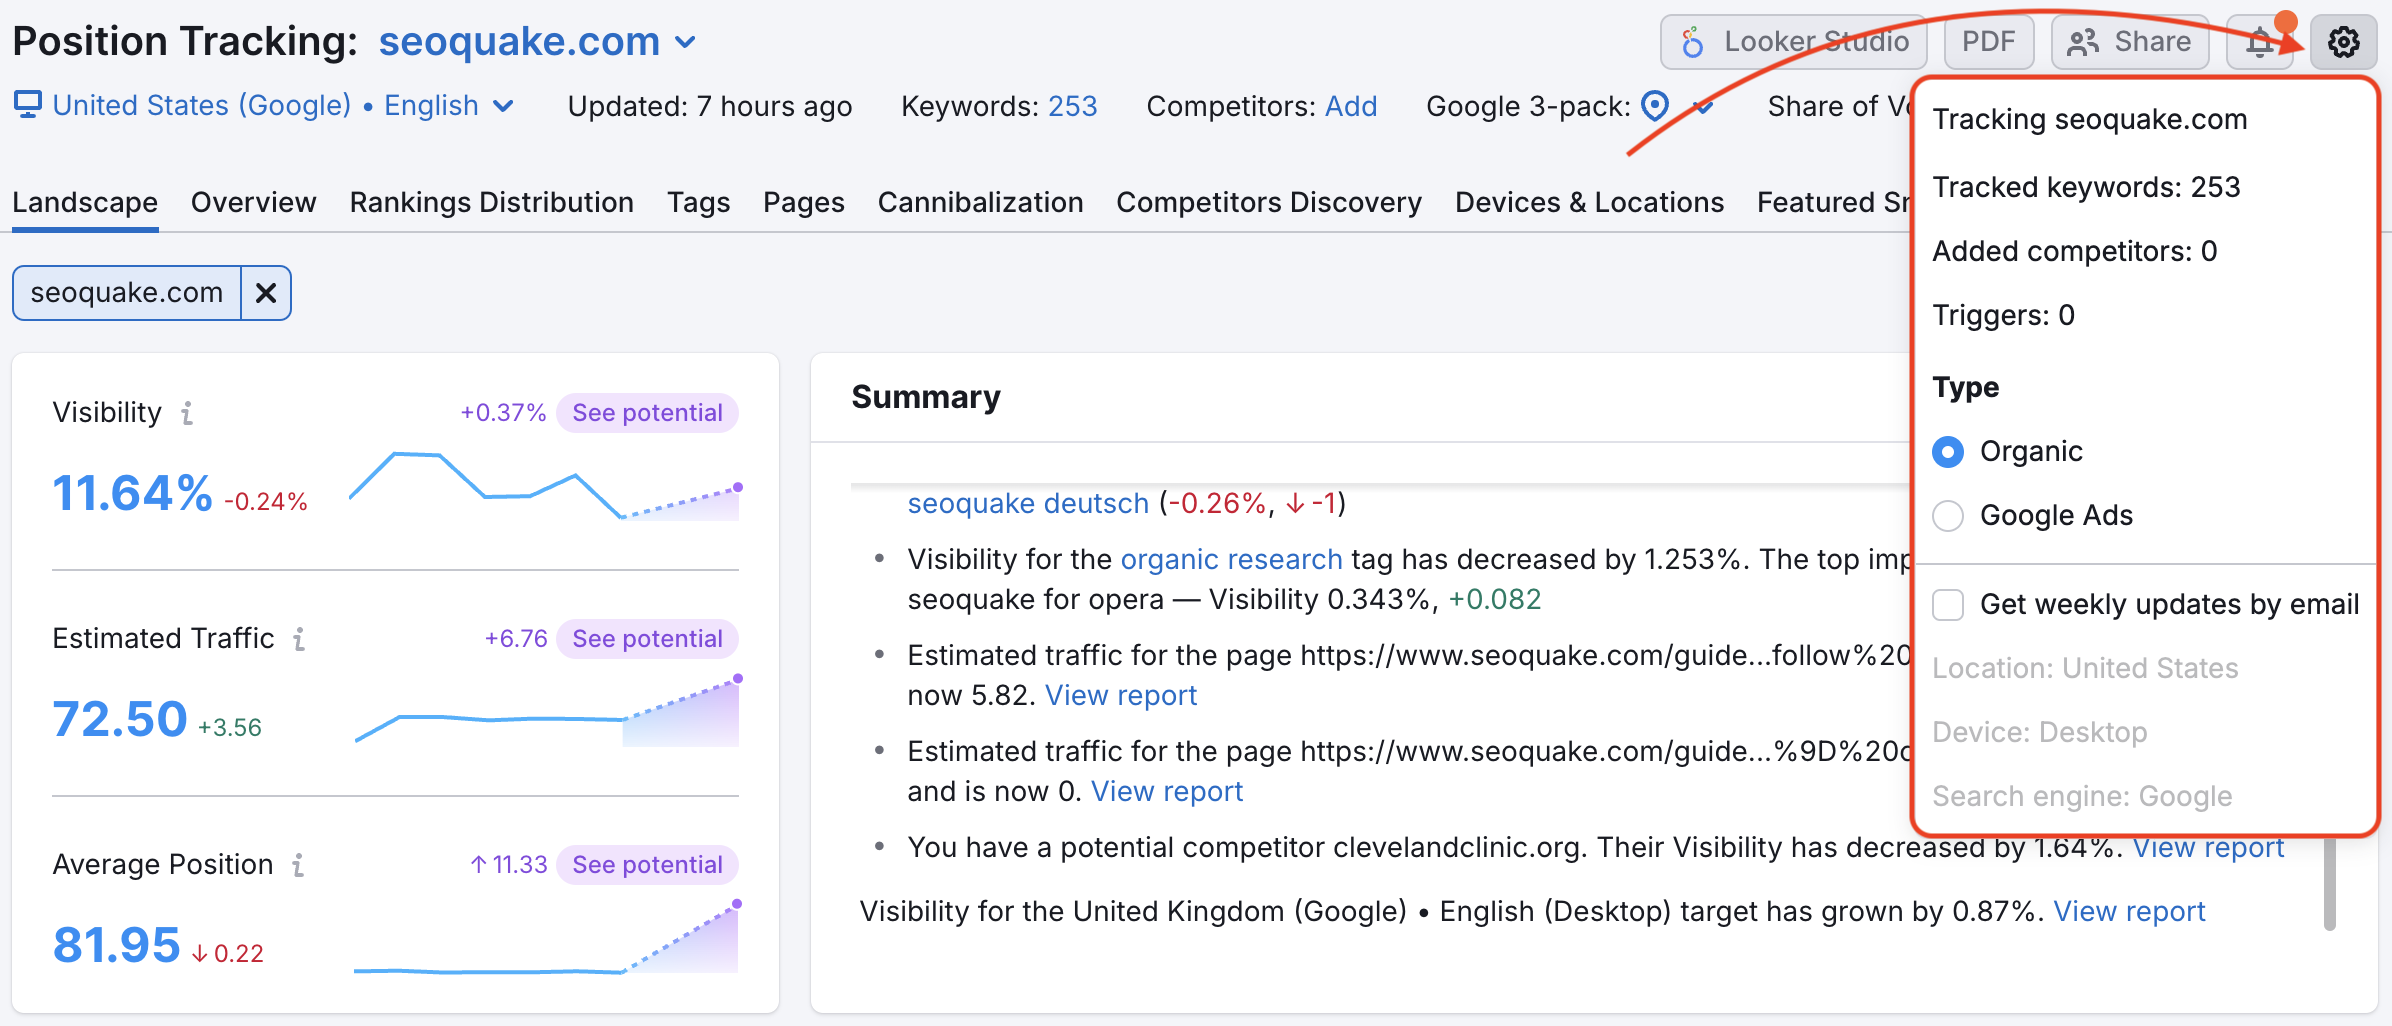Click the 'Tracking seoquake.com' text
Image resolution: width=2392 pixels, height=1026 pixels.
click(x=2089, y=119)
